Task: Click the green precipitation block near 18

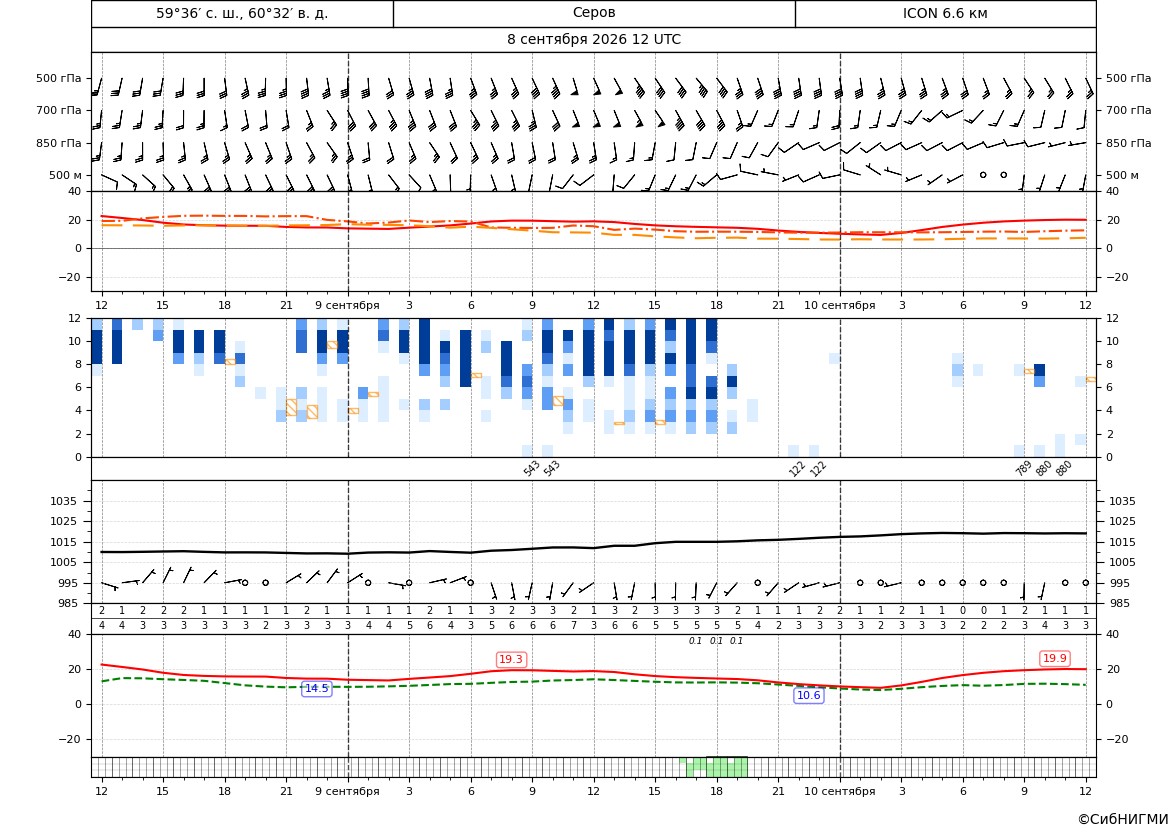Action: coord(727,767)
